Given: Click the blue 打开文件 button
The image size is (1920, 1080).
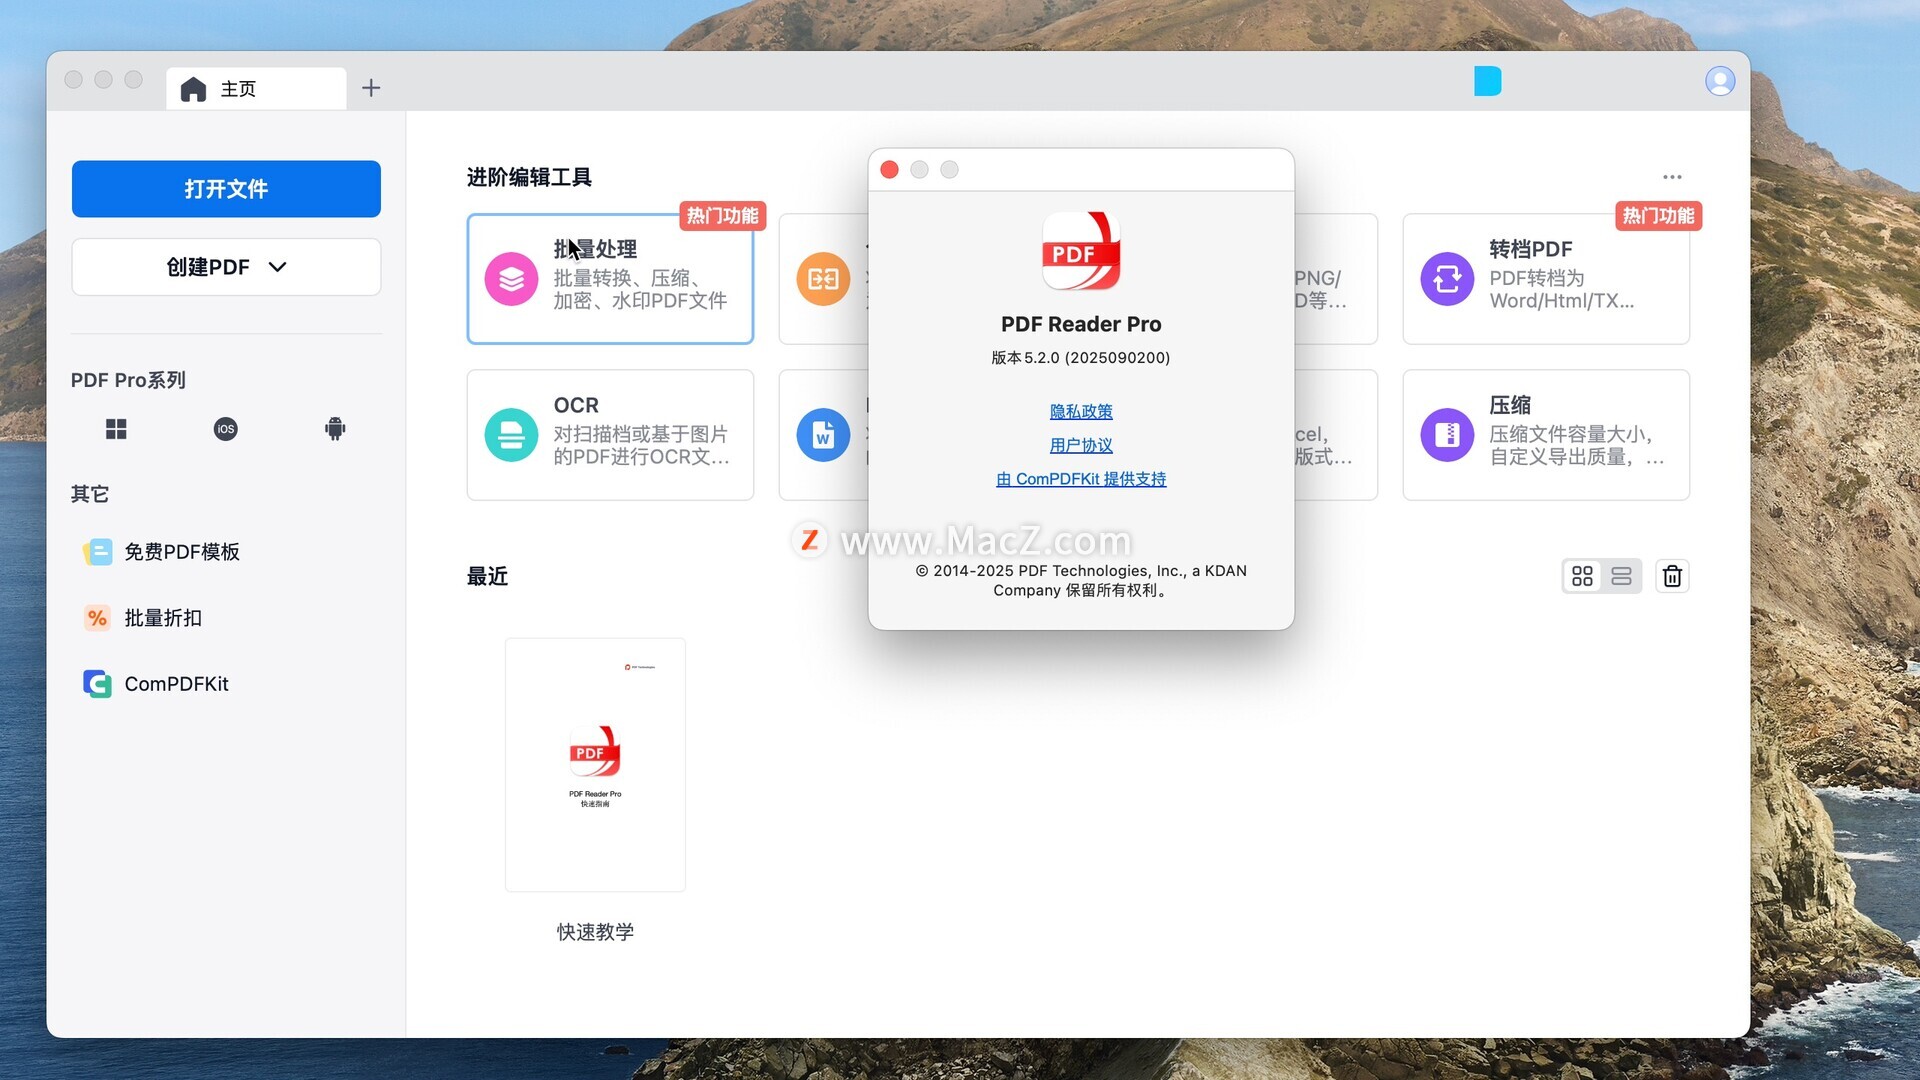Looking at the screenshot, I should (226, 189).
